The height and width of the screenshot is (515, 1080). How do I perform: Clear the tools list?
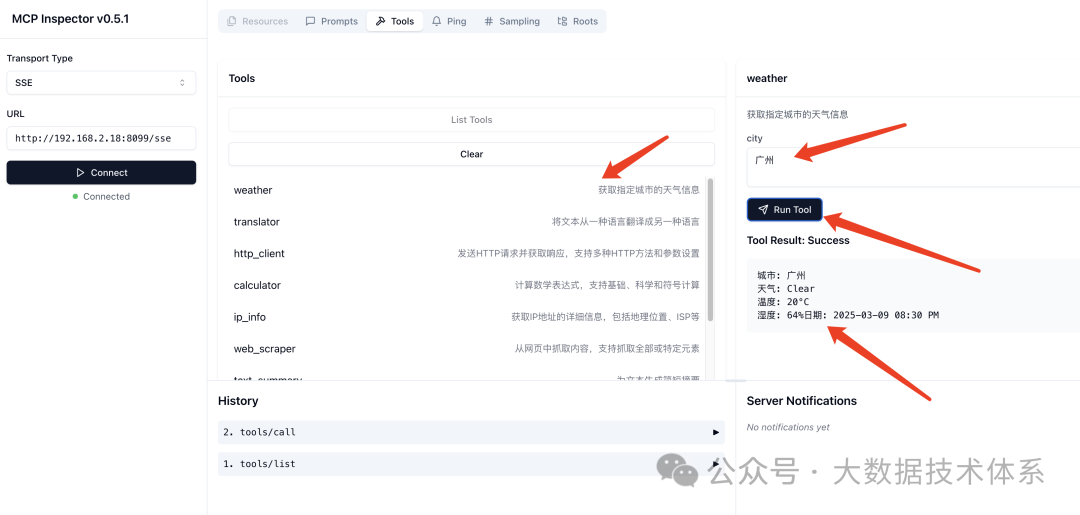click(x=472, y=154)
